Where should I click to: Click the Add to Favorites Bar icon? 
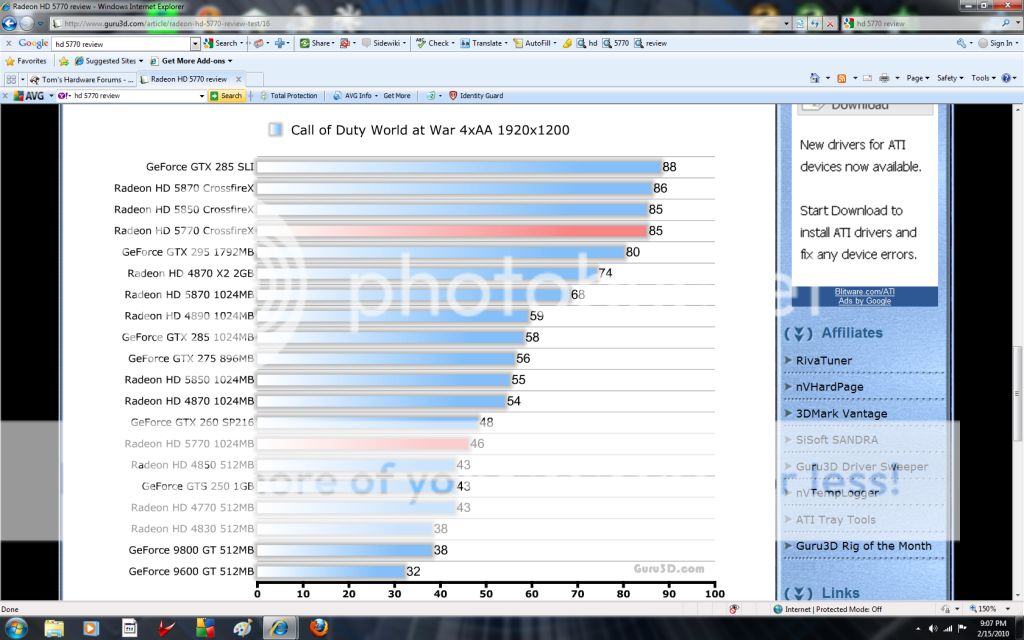[x=64, y=61]
